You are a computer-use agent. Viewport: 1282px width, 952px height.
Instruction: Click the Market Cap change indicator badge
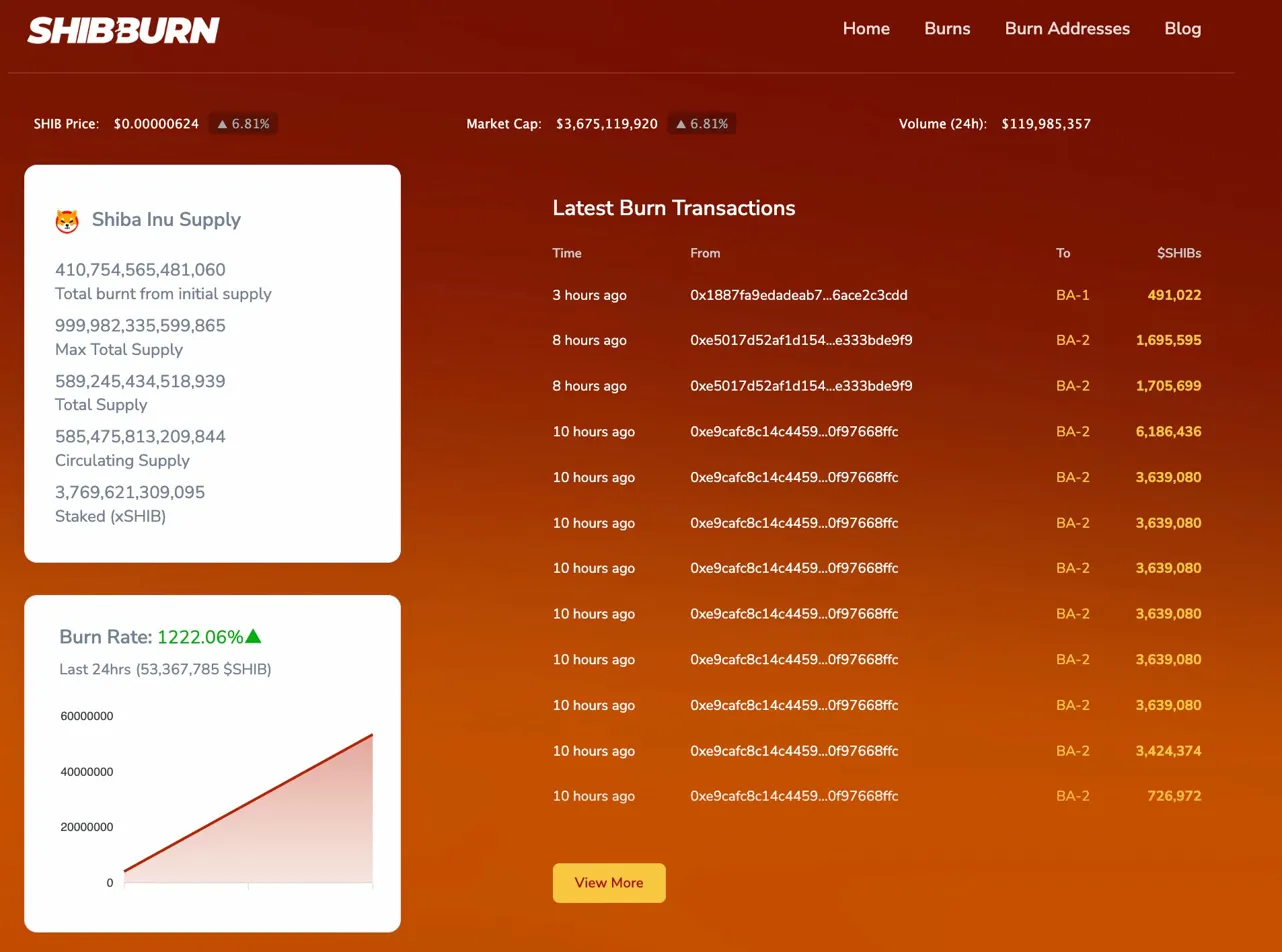(x=701, y=123)
